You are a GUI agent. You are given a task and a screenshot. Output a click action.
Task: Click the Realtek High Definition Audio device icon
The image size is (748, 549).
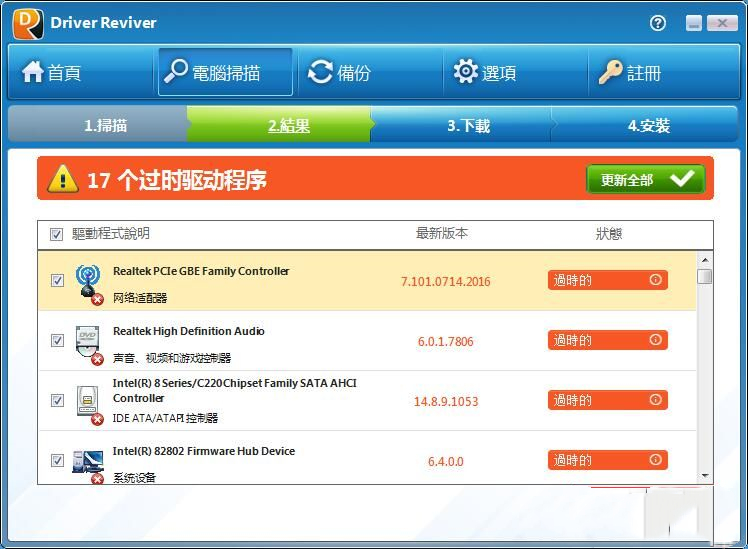(88, 343)
